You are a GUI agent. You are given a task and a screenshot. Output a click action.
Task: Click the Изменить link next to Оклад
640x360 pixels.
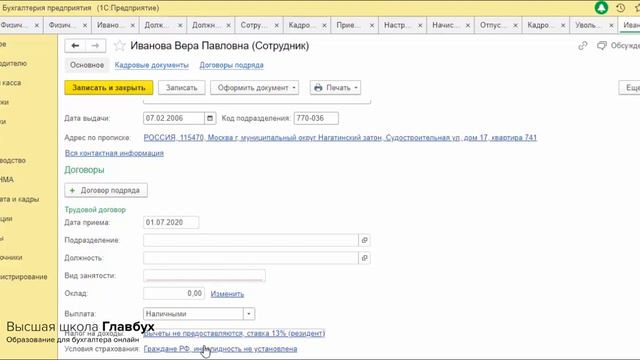click(227, 294)
